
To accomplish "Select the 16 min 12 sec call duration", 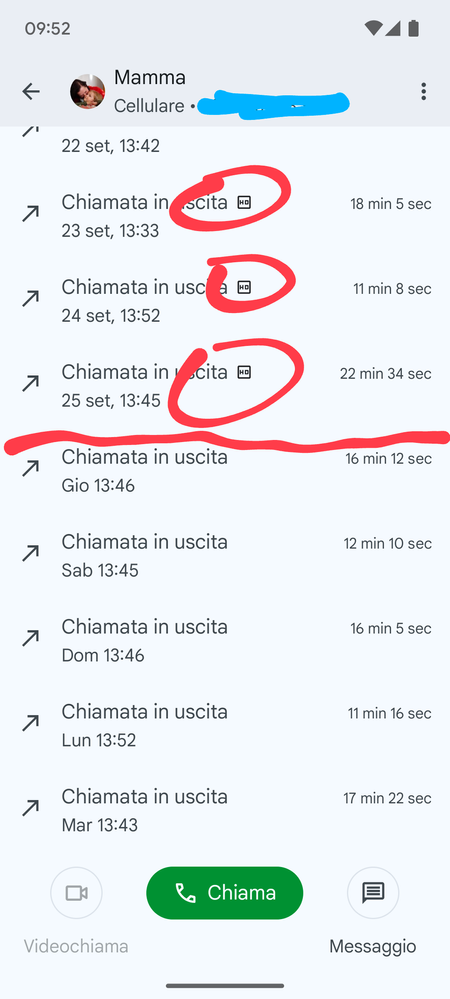I will point(388,459).
